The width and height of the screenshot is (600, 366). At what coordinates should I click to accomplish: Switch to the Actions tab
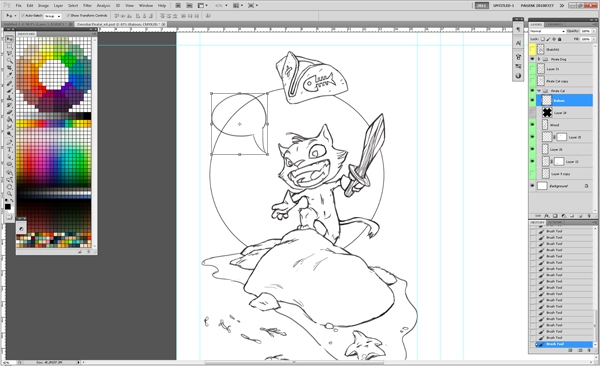(555, 222)
